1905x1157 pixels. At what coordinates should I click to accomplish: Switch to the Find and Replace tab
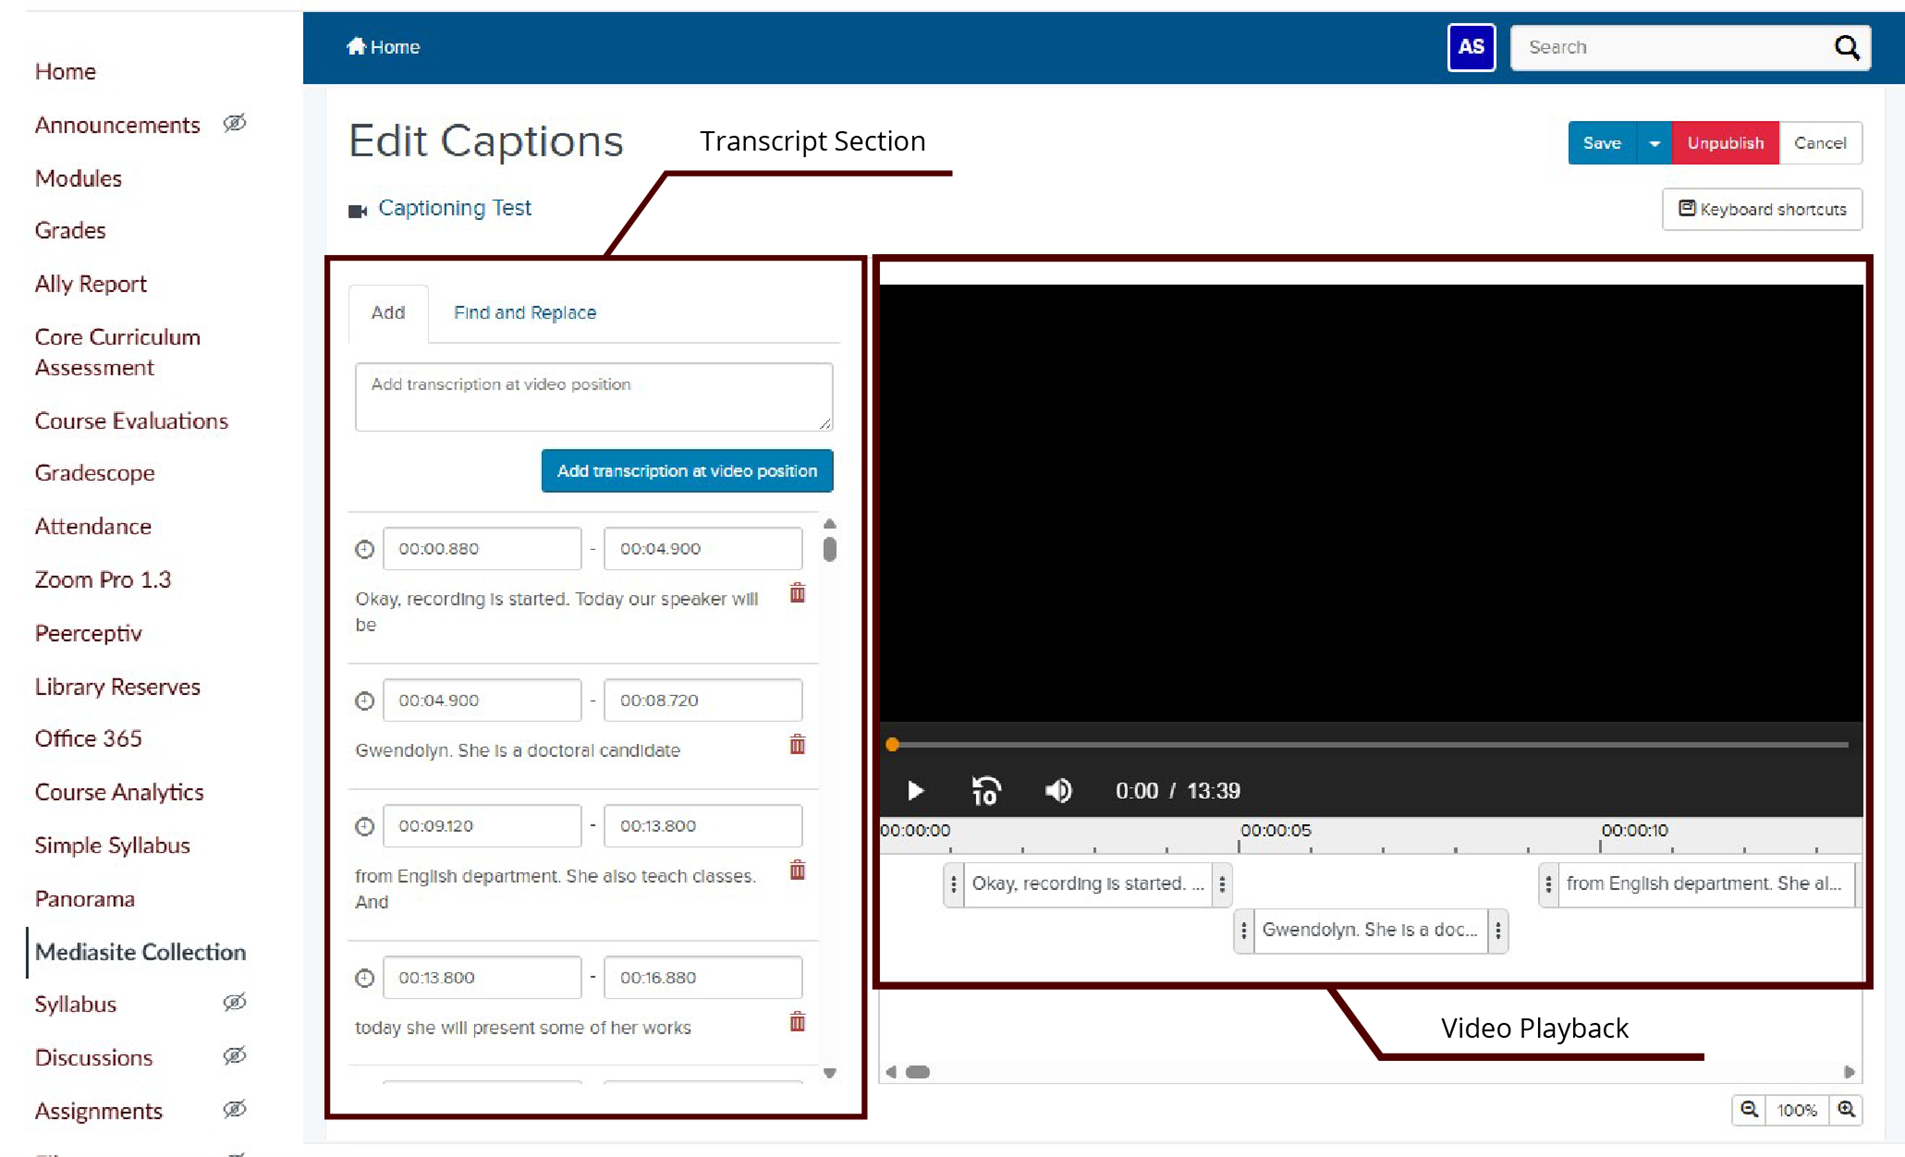(524, 313)
